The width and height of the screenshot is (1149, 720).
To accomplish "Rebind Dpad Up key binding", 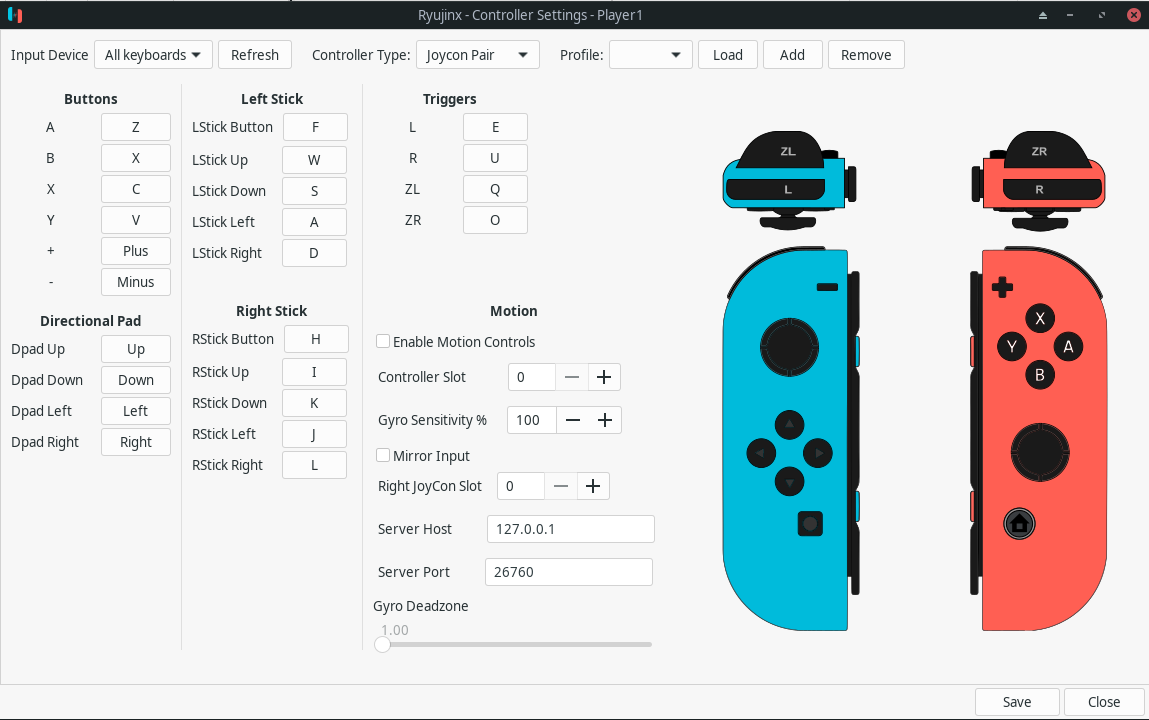I will click(136, 349).
